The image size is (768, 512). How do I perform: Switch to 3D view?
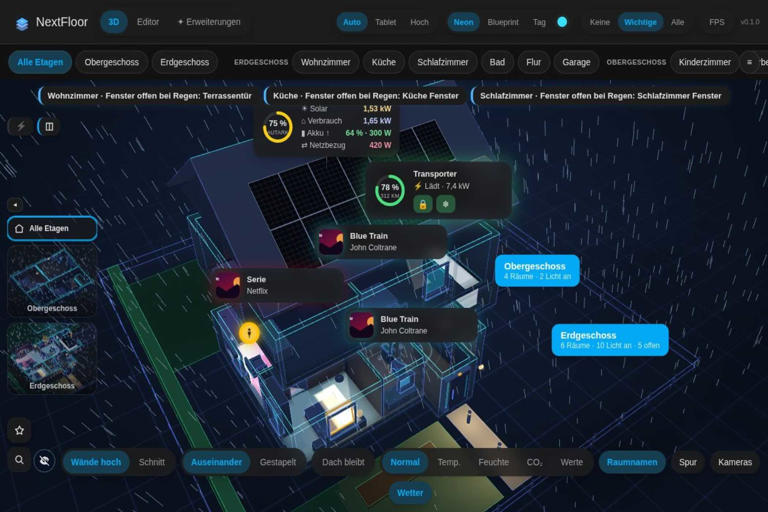114,22
